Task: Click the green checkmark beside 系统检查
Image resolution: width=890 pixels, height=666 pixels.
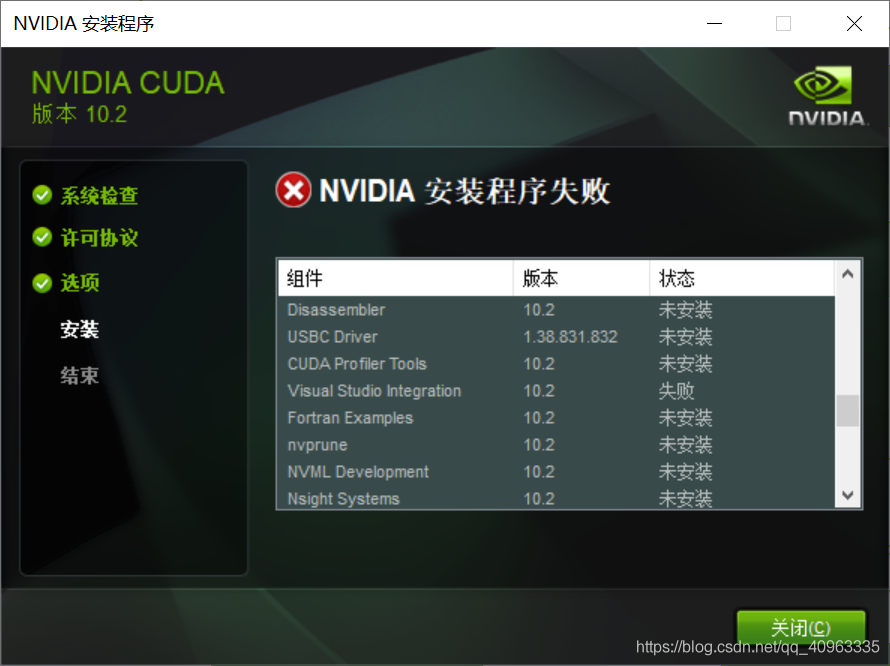Action: pyautogui.click(x=42, y=196)
